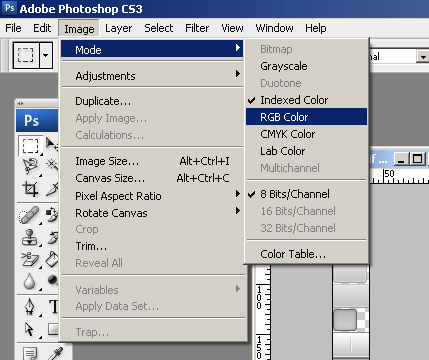Minimize the document window
Image resolution: width=429 pixels, height=360 pixels.
pos(402,159)
